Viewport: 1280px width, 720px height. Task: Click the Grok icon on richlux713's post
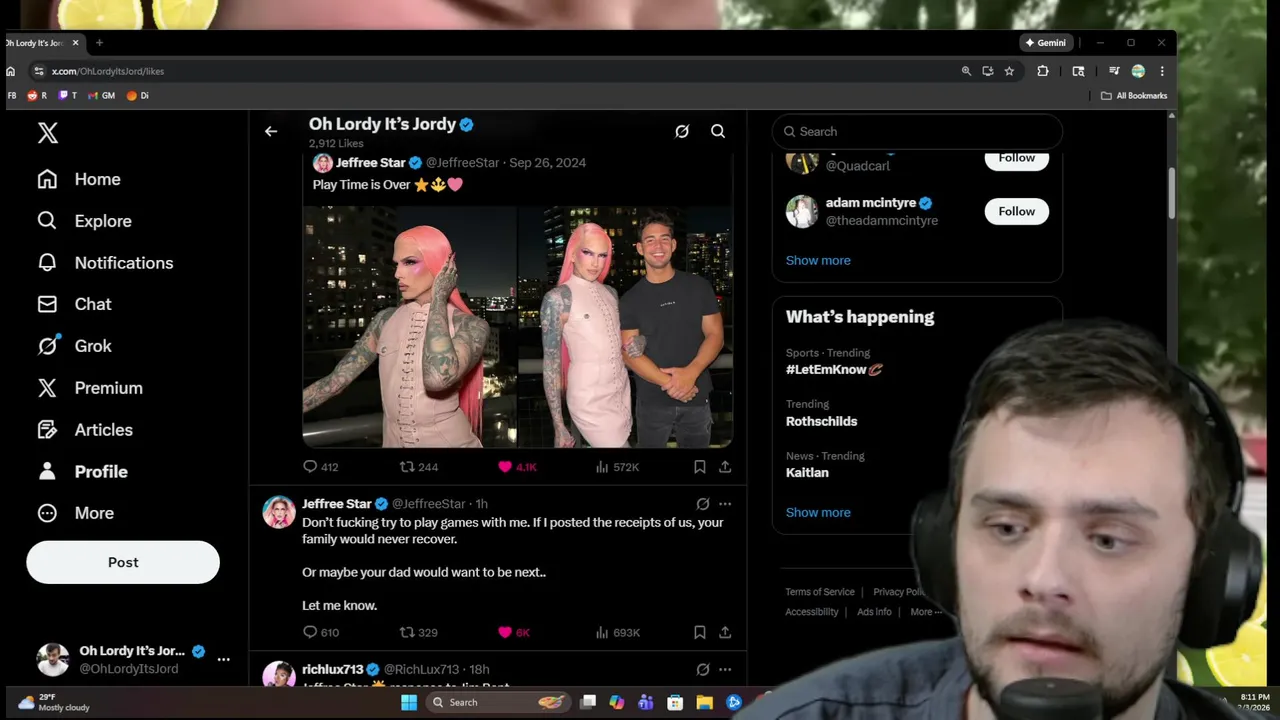(x=703, y=669)
